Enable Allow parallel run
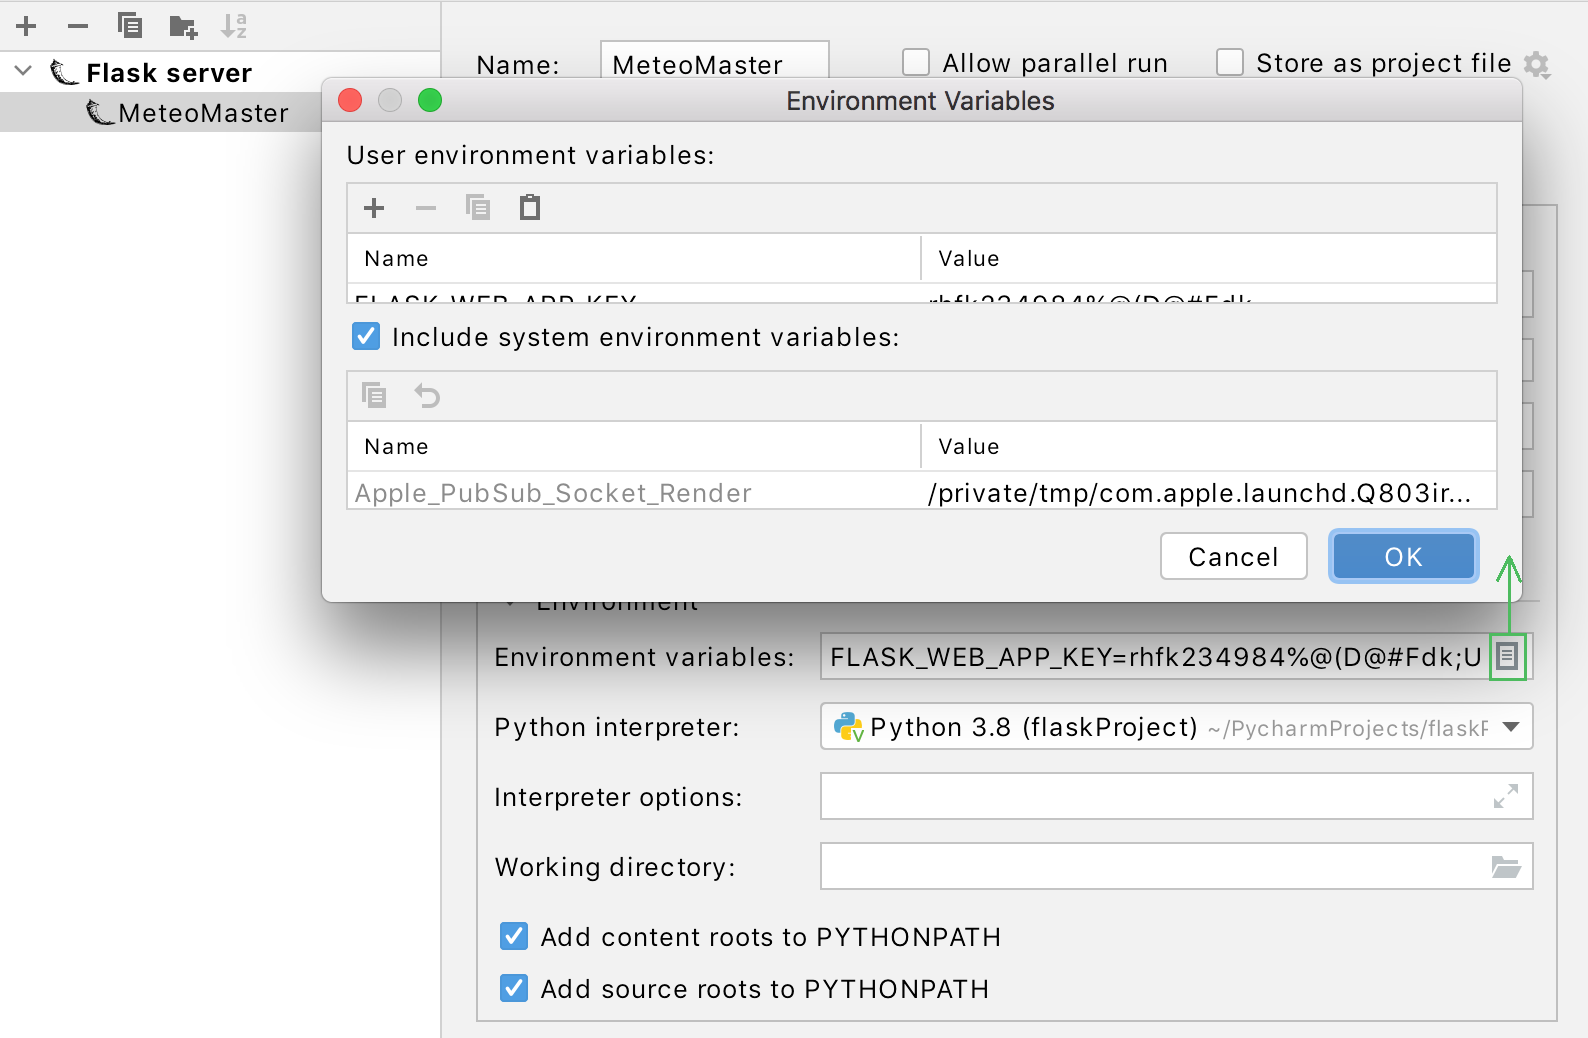This screenshot has width=1588, height=1038. click(x=916, y=62)
